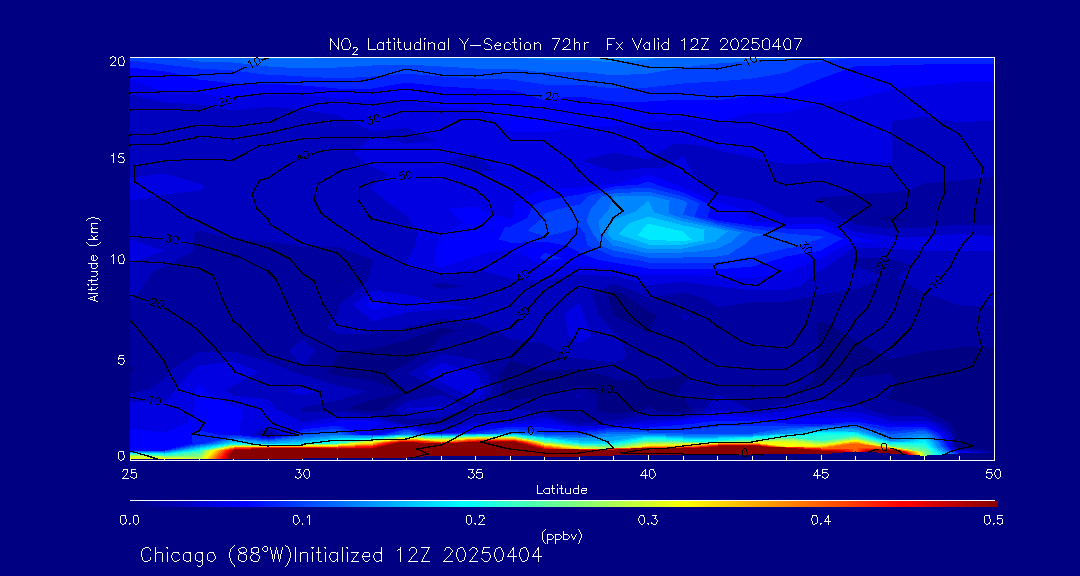Click the color bar label 0.5
This screenshot has height=576, width=1080.
pyautogui.click(x=993, y=520)
